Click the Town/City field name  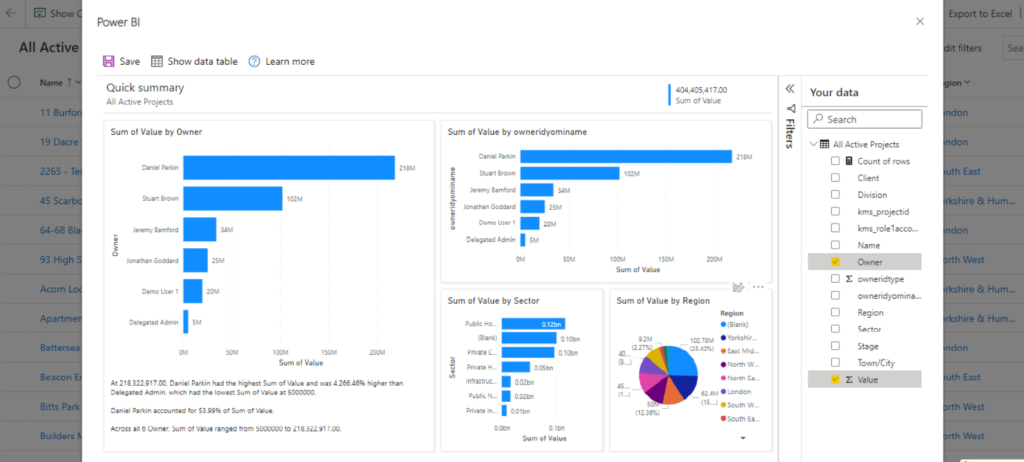tap(876, 363)
